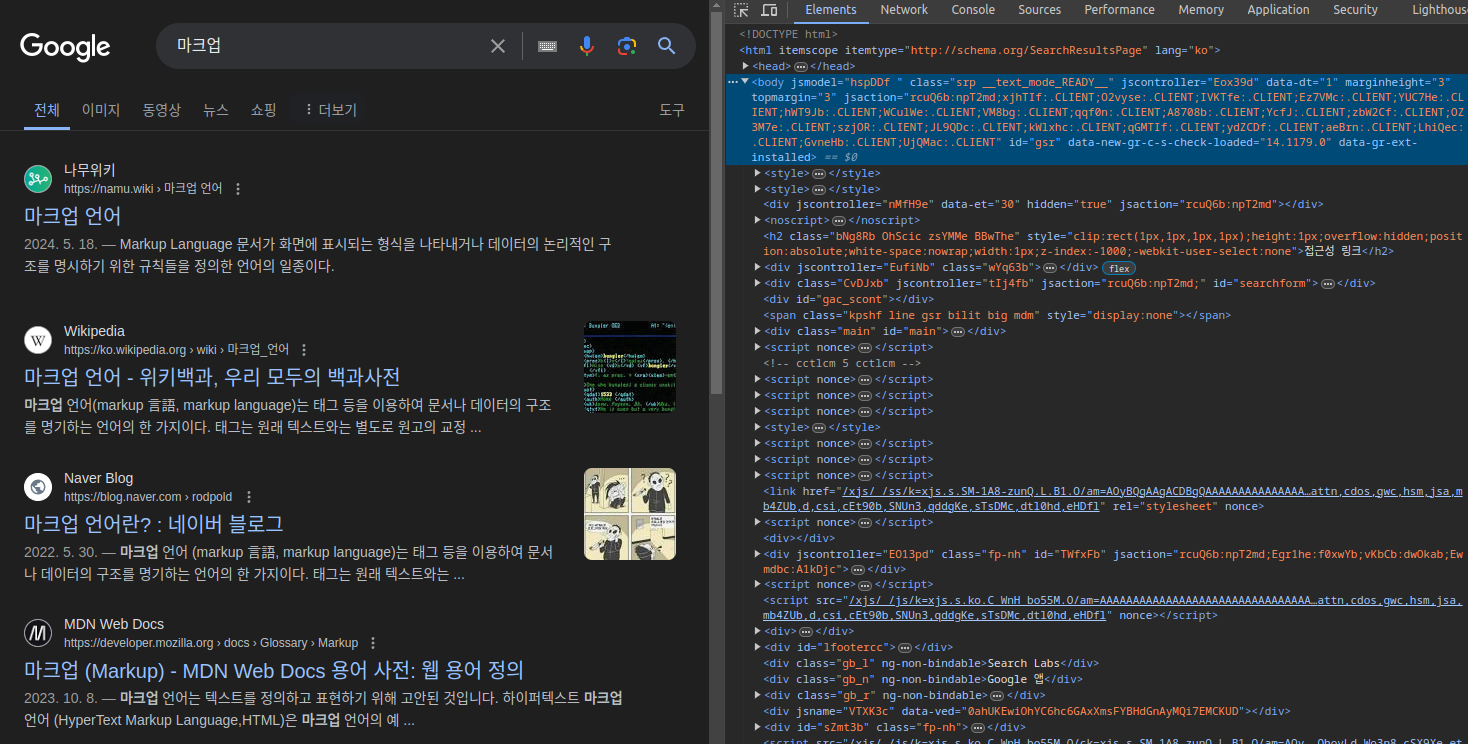Image resolution: width=1468 pixels, height=744 pixels.
Task: Open Google Lens image search
Action: (627, 46)
